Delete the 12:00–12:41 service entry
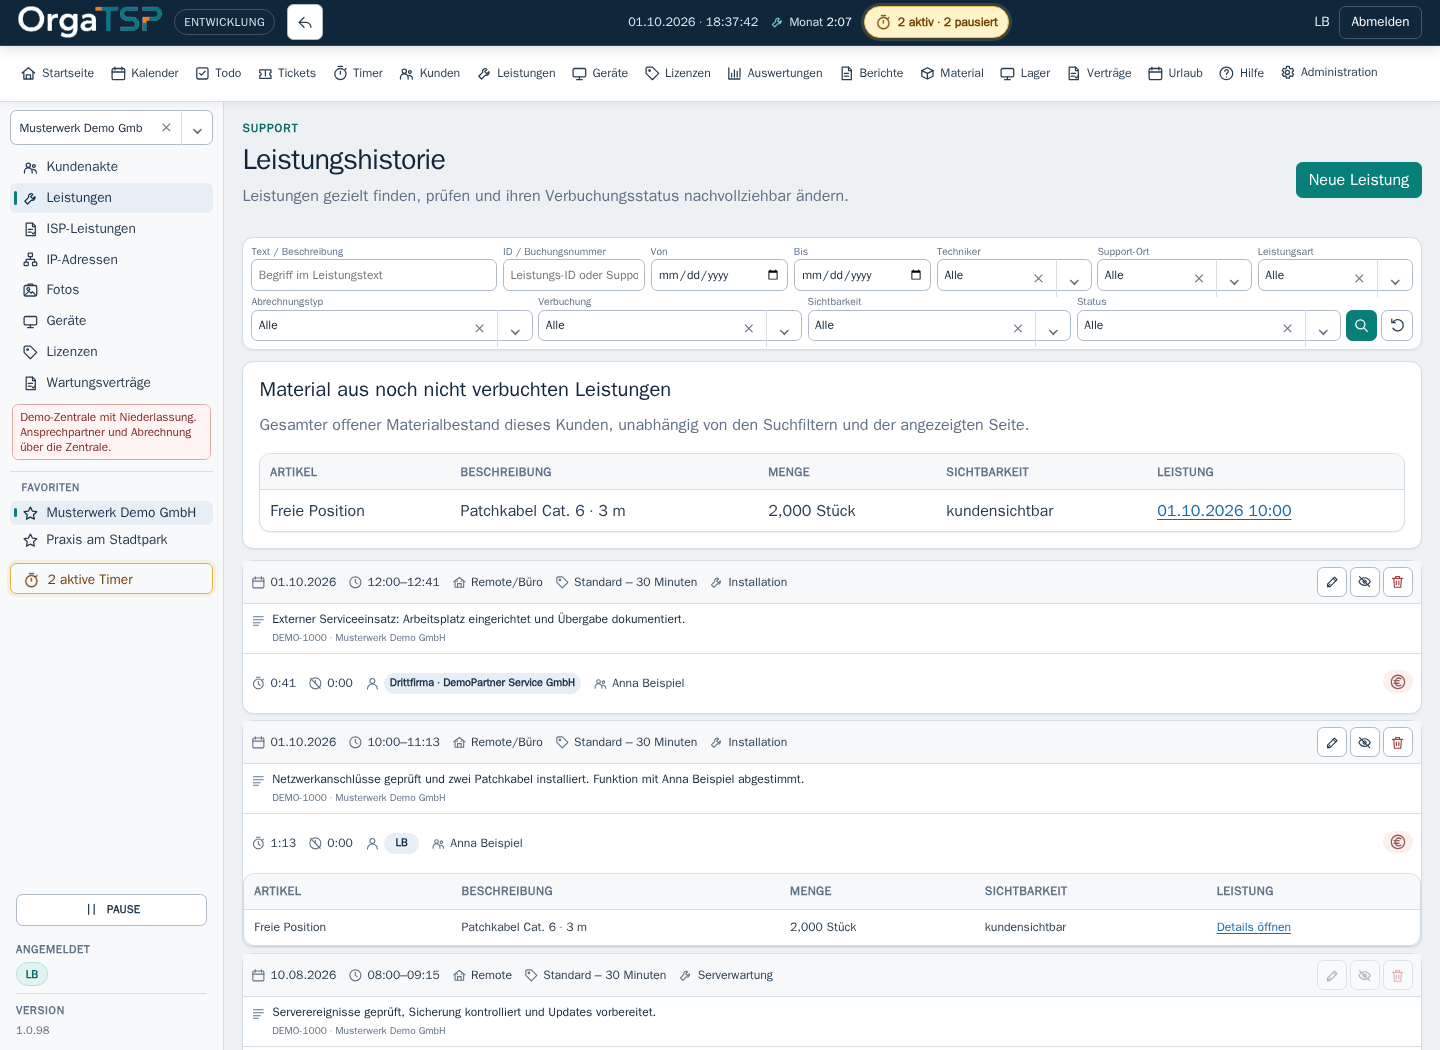This screenshot has width=1440, height=1050. click(x=1398, y=582)
